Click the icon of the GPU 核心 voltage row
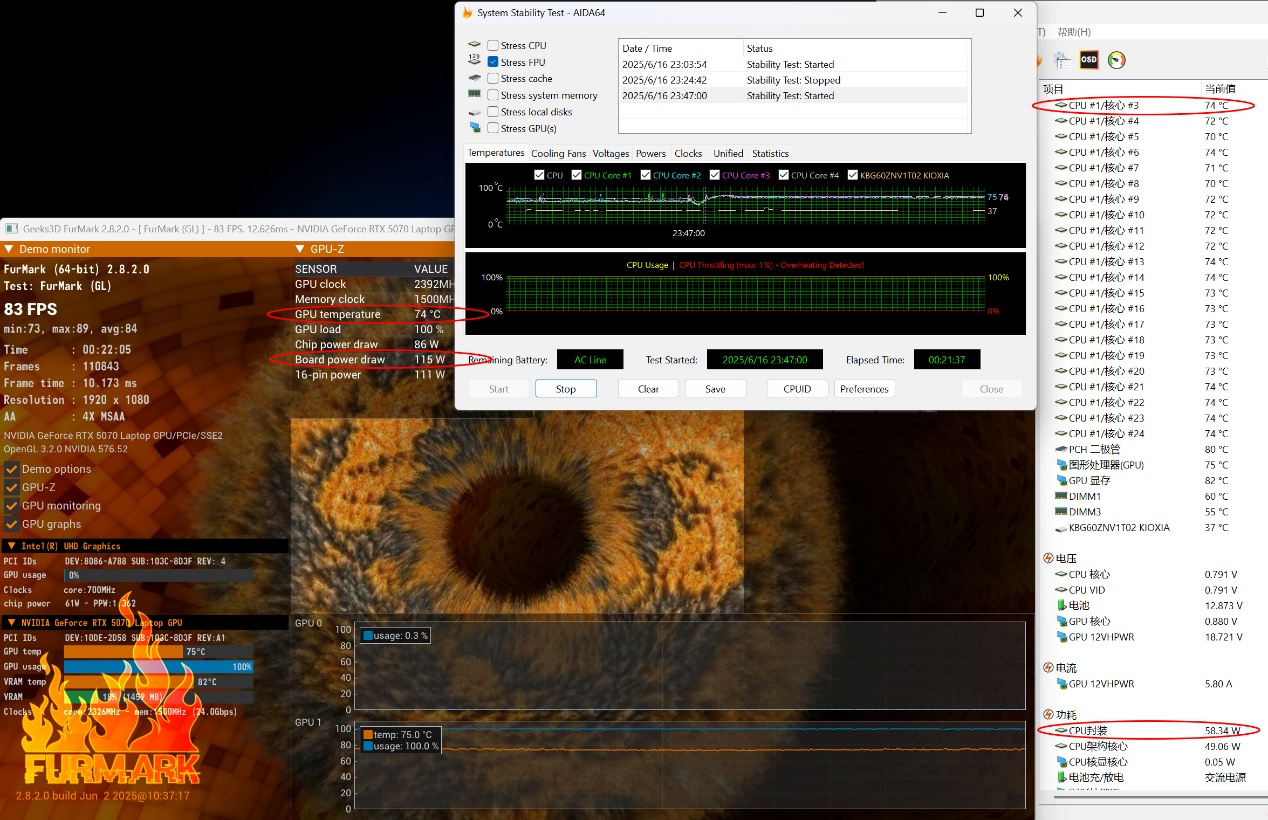 [1061, 621]
